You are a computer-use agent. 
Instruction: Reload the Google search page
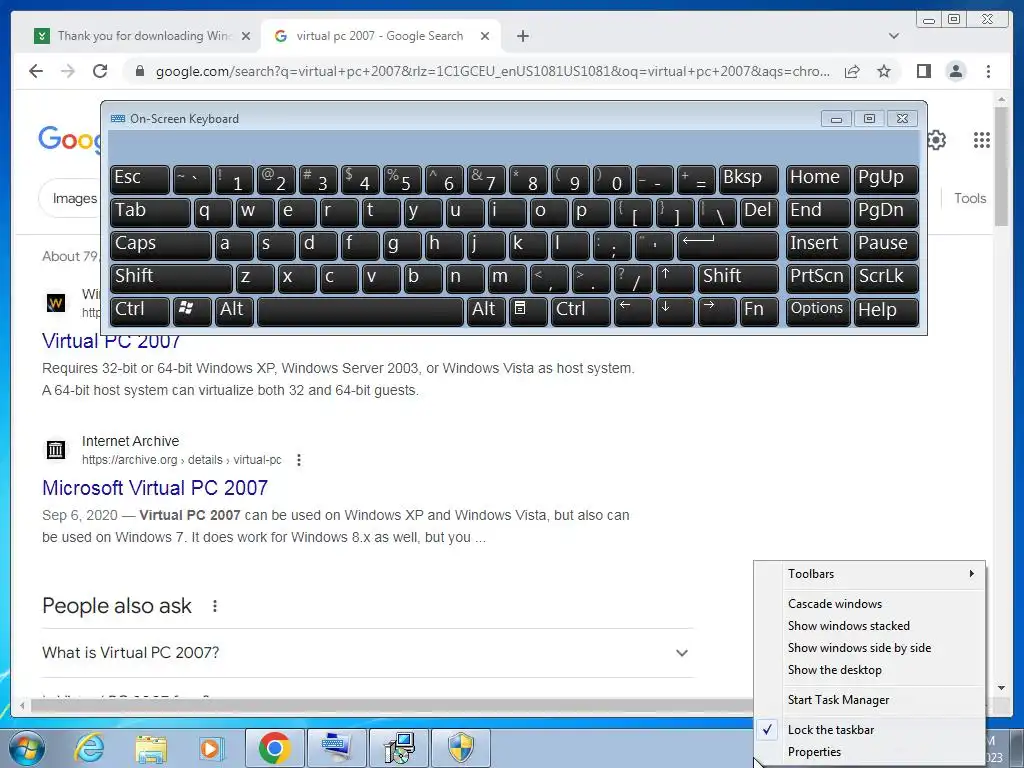coord(100,71)
